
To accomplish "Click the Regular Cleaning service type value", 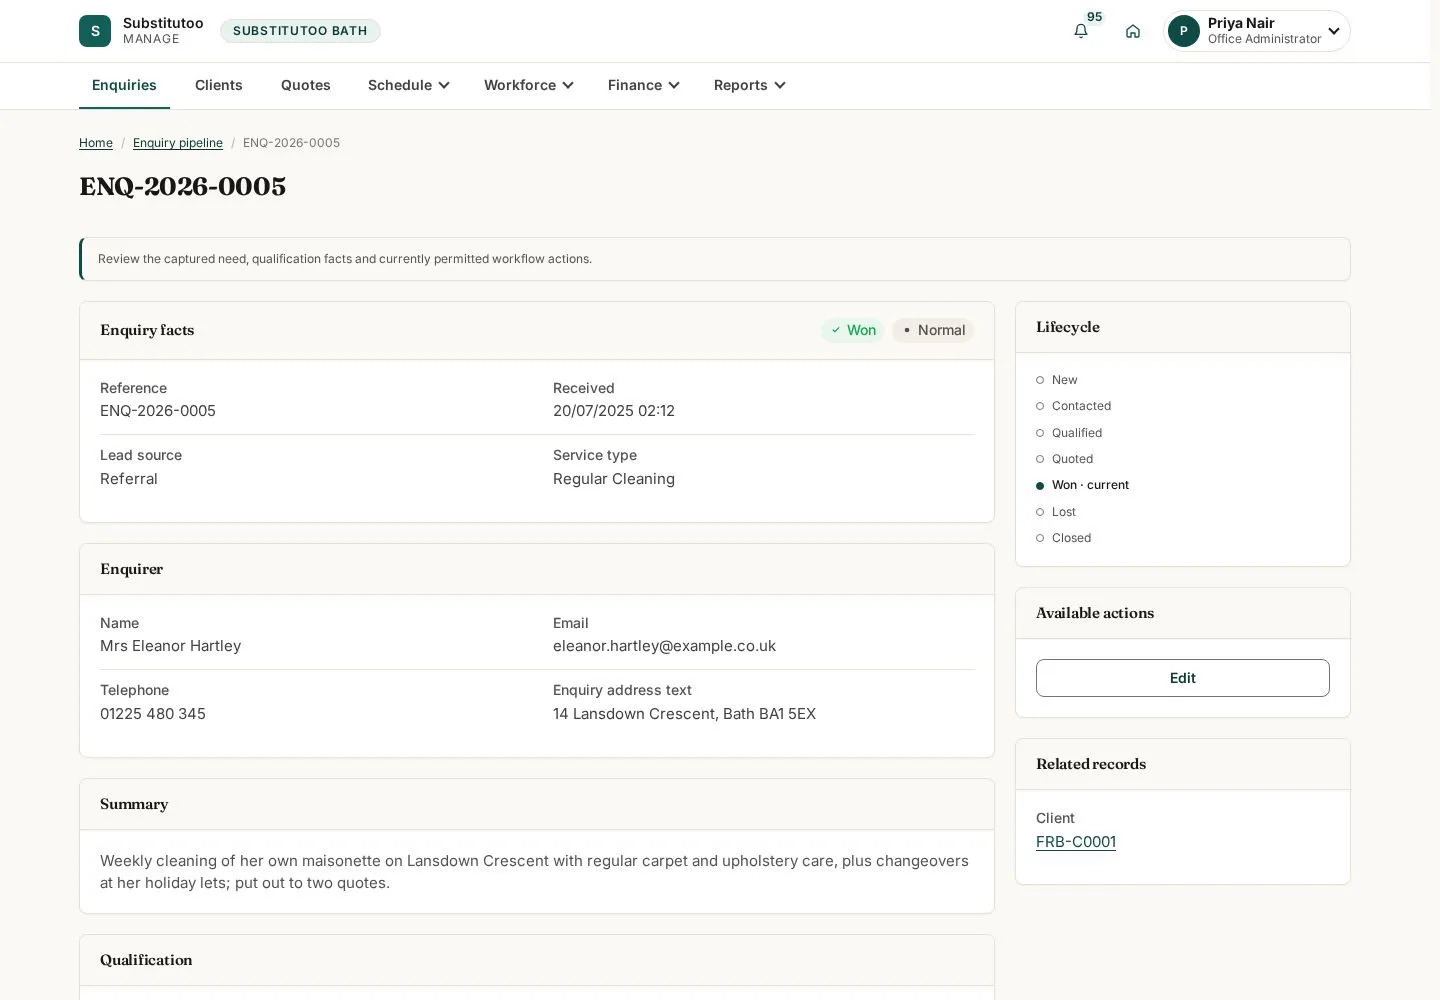I will tap(614, 479).
